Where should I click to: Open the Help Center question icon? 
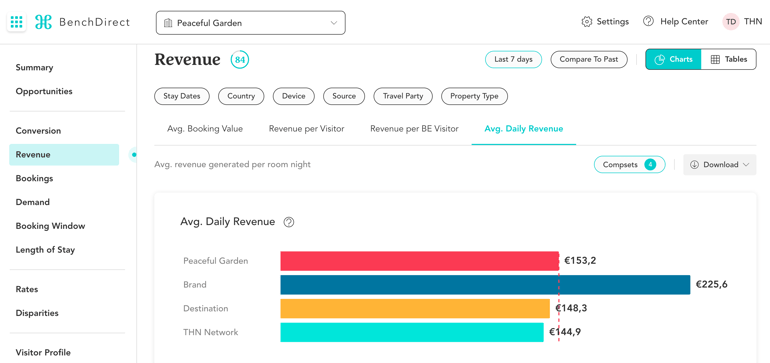648,22
